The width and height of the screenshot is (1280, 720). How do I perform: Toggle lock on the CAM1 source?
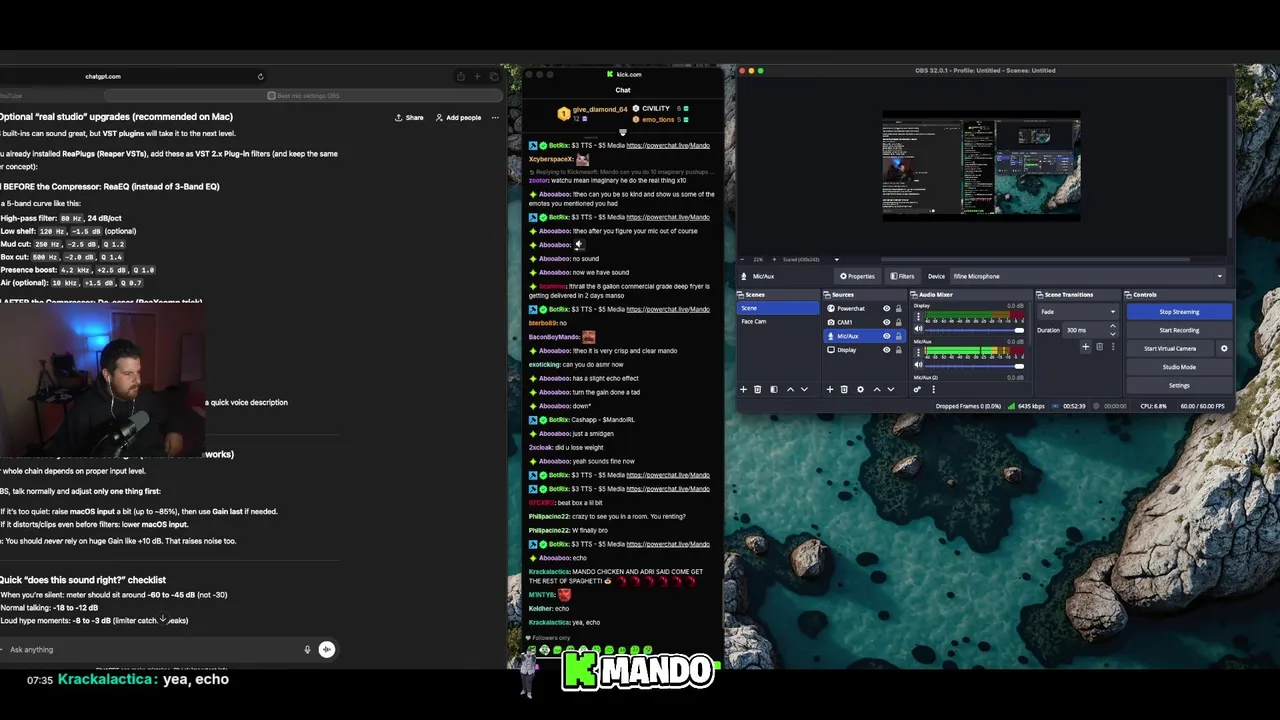tap(898, 322)
